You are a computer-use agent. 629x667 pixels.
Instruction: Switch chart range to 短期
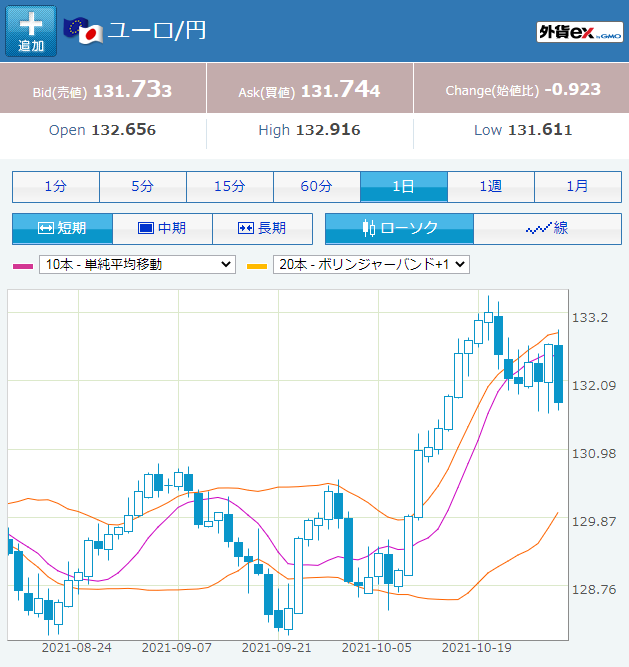[x=63, y=229]
